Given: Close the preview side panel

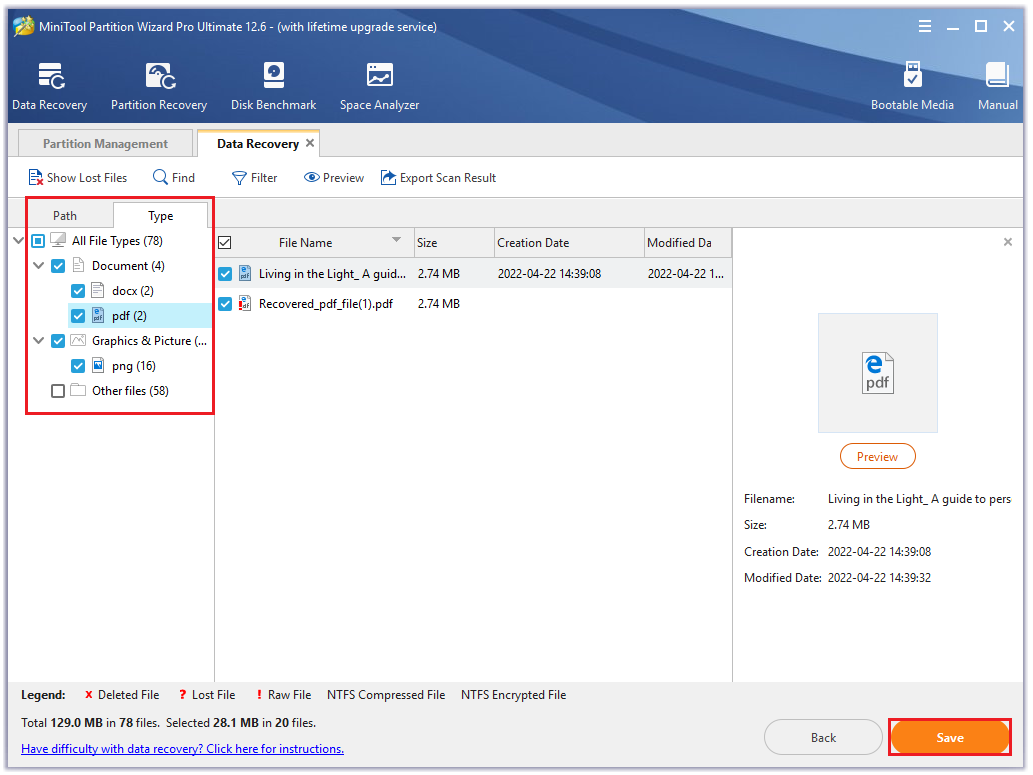Looking at the screenshot, I should [x=1007, y=242].
